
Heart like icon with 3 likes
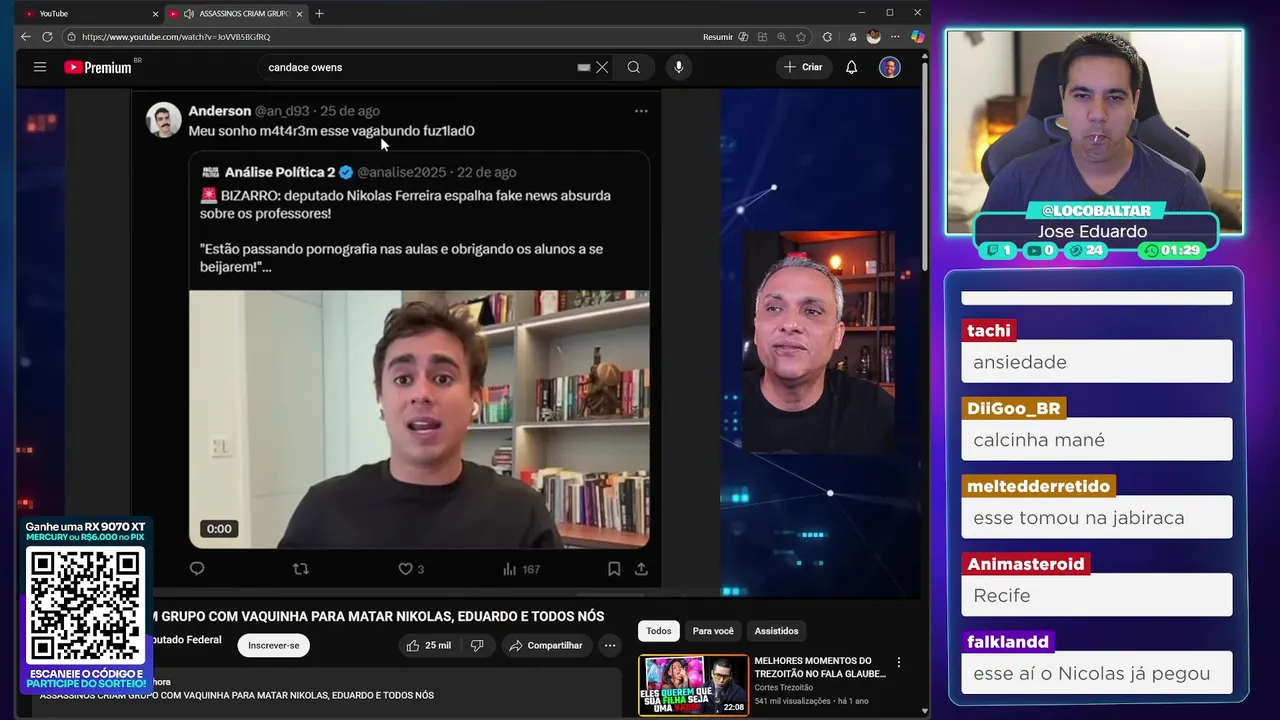pos(406,569)
